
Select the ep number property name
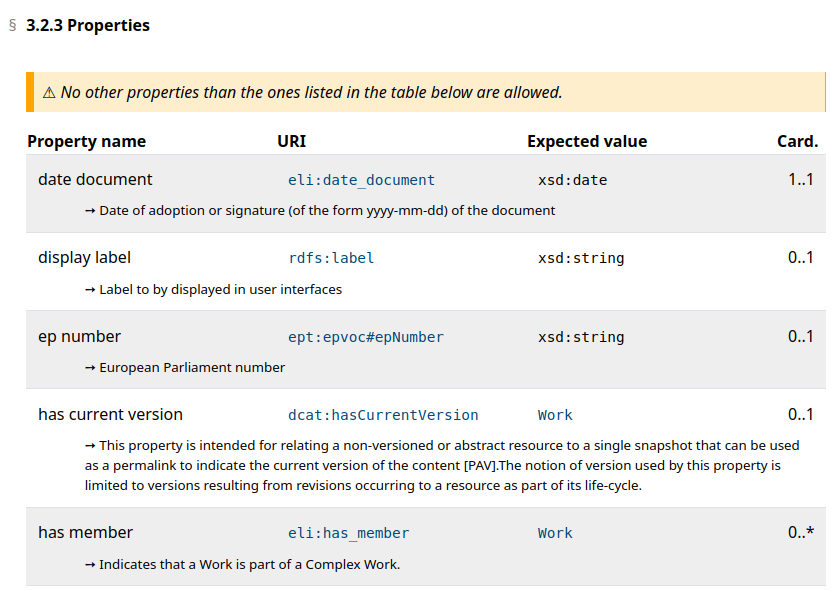pos(79,337)
